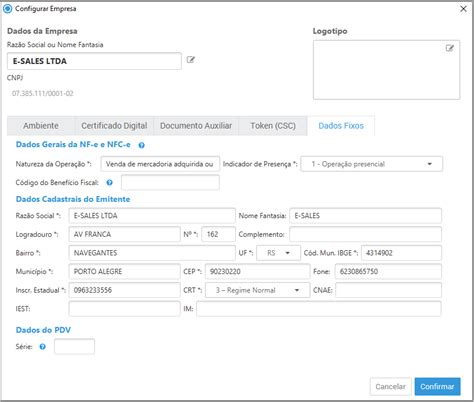Click the Nº field with 162
This screenshot has width=474, height=402.
tap(219, 234)
